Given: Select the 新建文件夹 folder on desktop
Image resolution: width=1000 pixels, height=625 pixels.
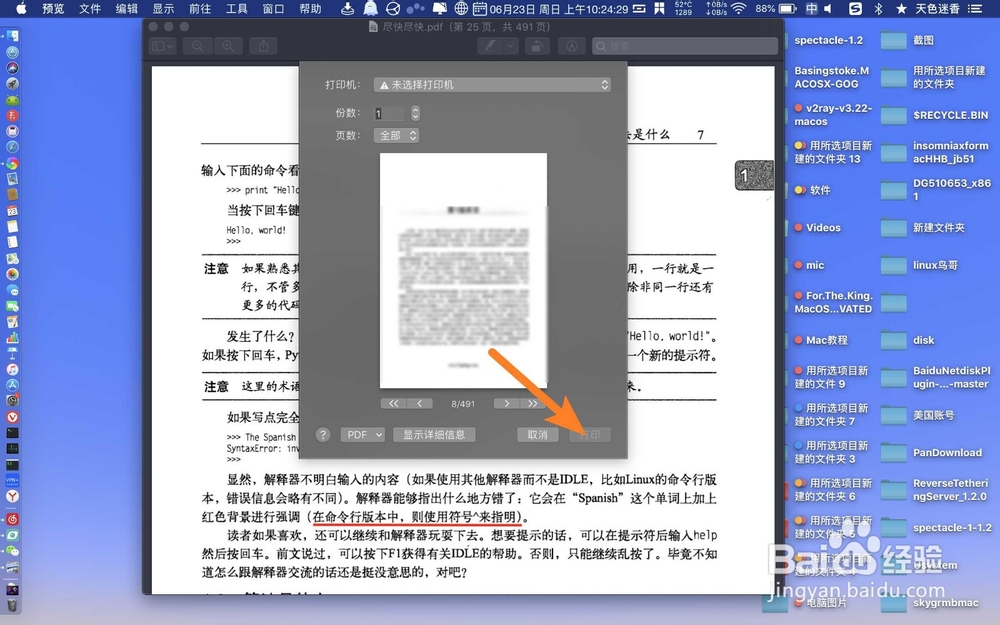Looking at the screenshot, I should pyautogui.click(x=893, y=228).
